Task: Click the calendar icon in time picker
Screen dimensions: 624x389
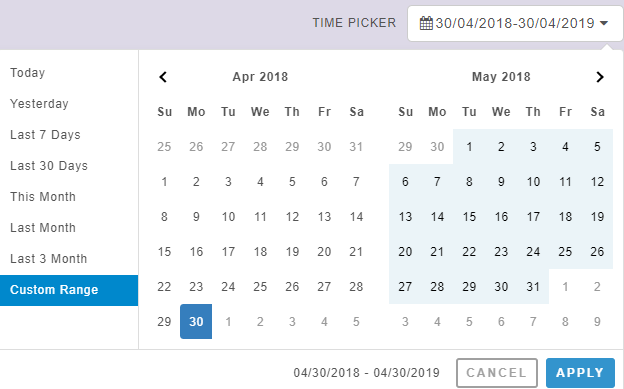Action: coord(426,23)
